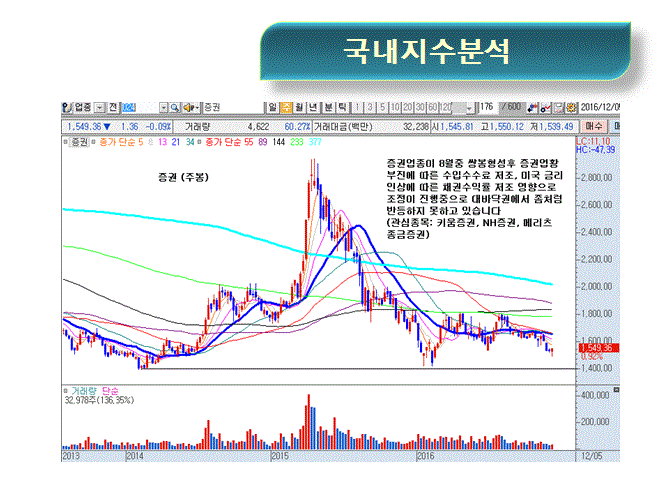This screenshot has height=498, width=668.
Task: Choose the 5 interval button
Action: tap(382, 107)
